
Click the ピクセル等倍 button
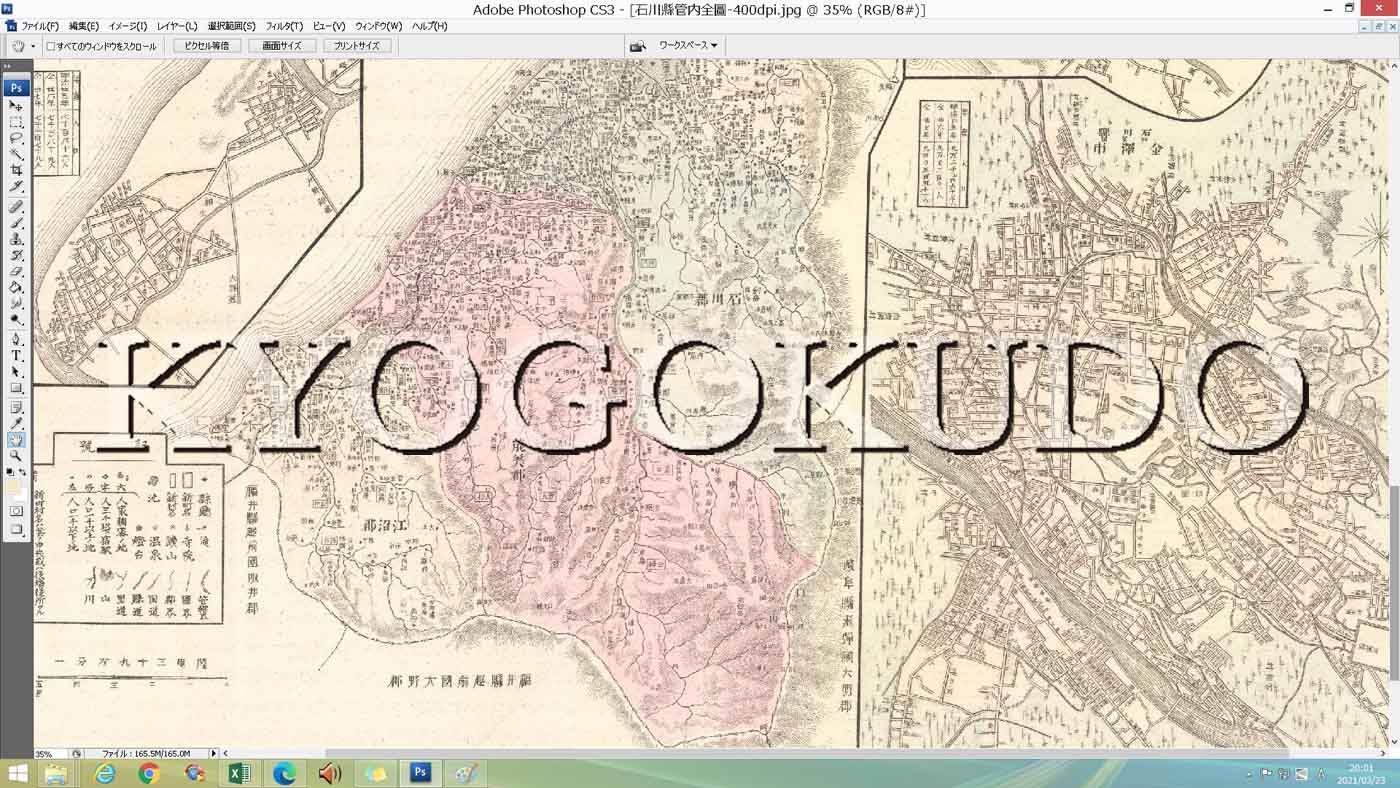pyautogui.click(x=207, y=46)
